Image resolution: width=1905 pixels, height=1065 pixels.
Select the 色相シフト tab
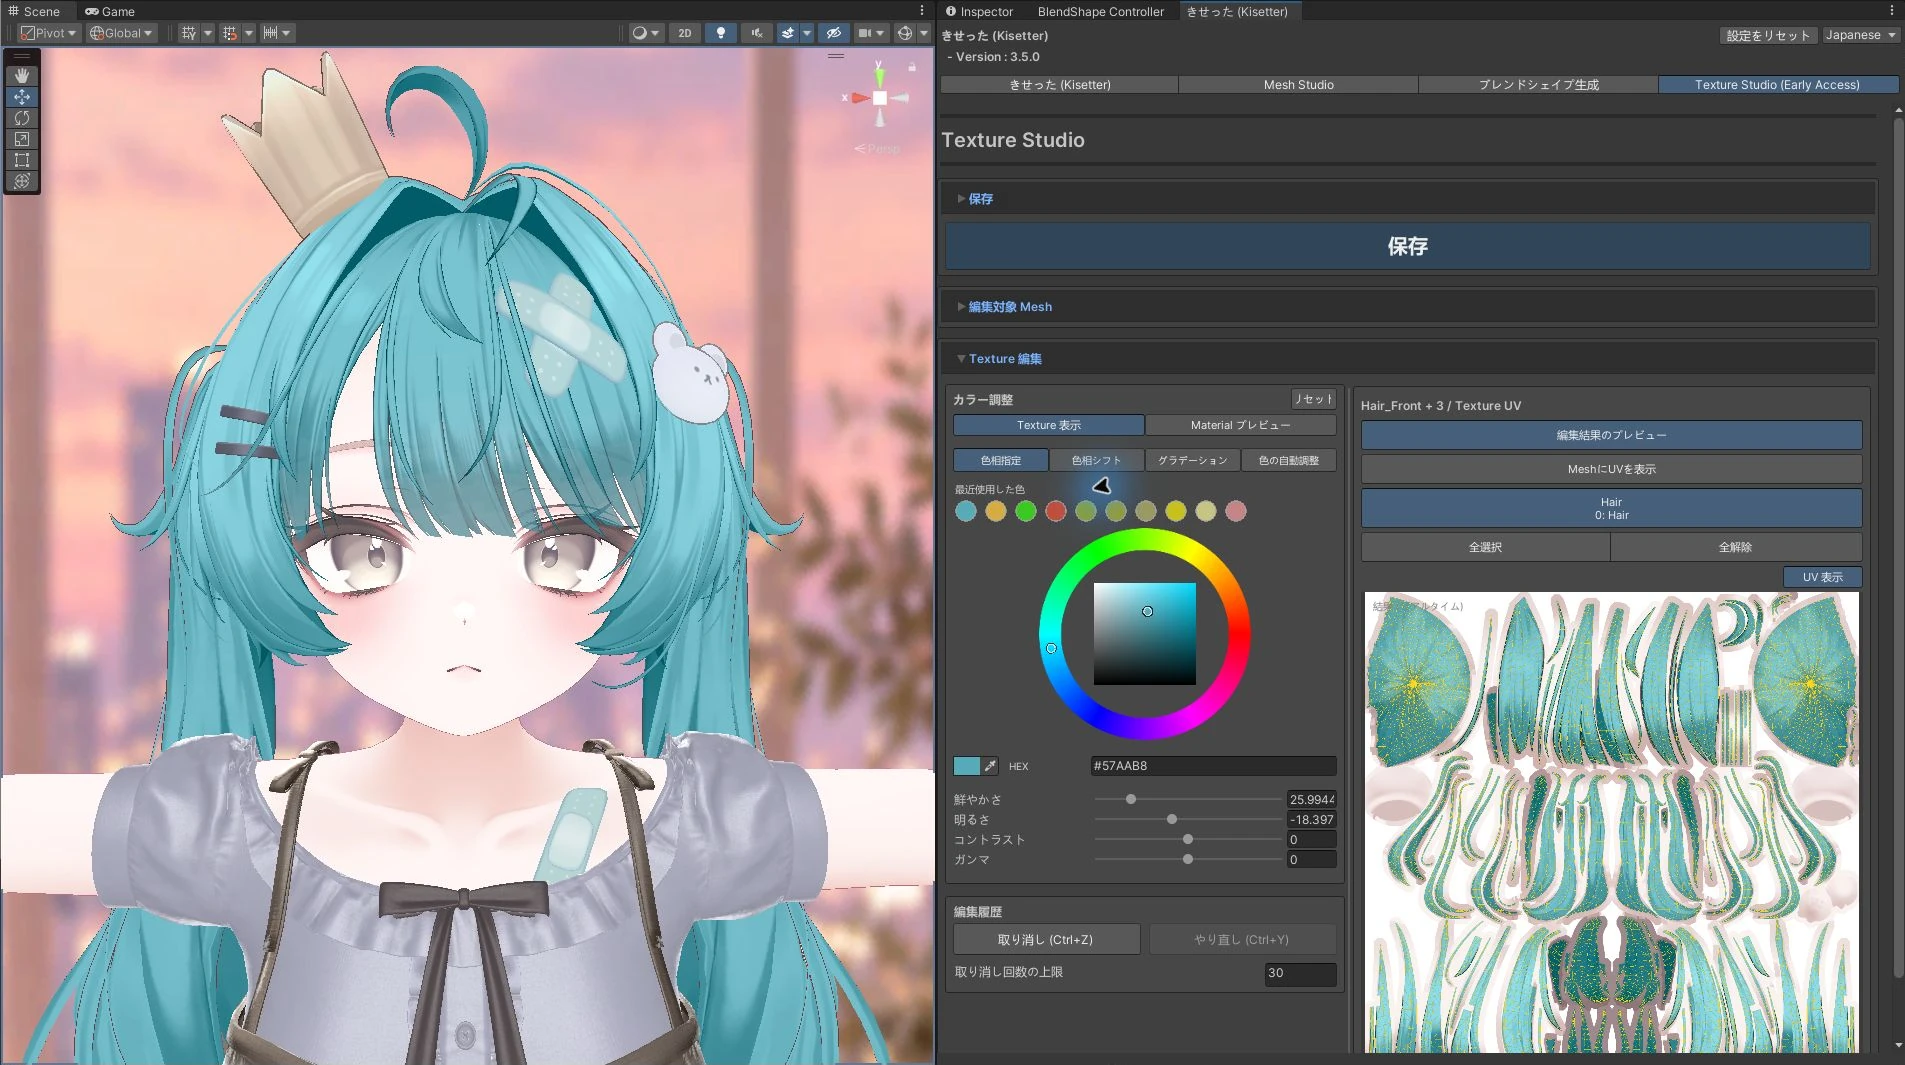pyautogui.click(x=1096, y=460)
